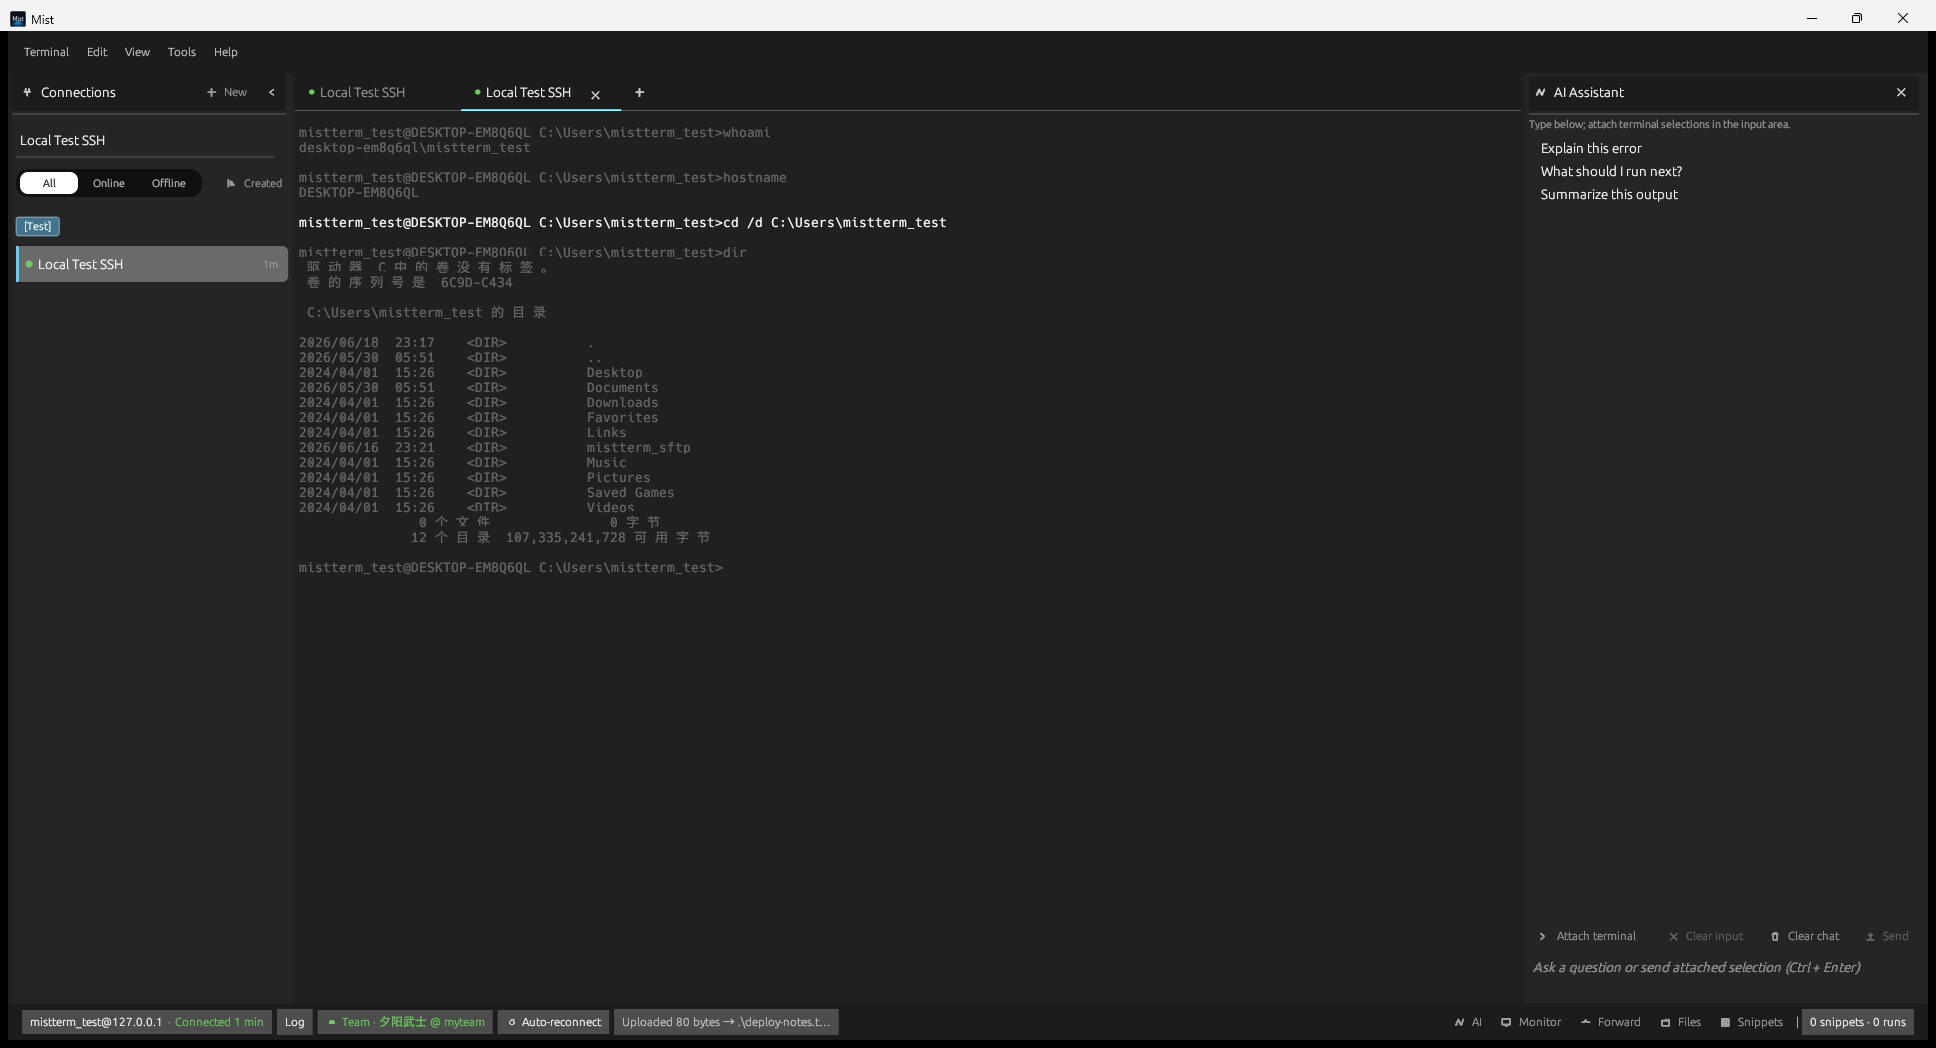Choose 'Summarize this output' suggestion
Image resolution: width=1936 pixels, height=1048 pixels.
(x=1609, y=194)
